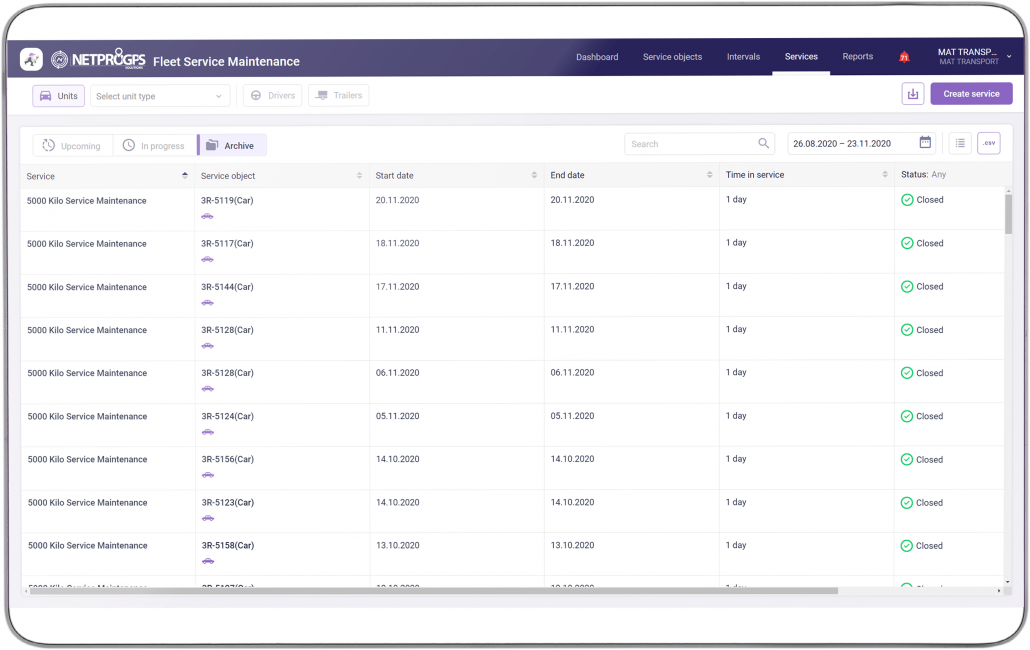Image resolution: width=1030 pixels, height=650 pixels.
Task: Open the Status: Any column filter
Action: (923, 175)
